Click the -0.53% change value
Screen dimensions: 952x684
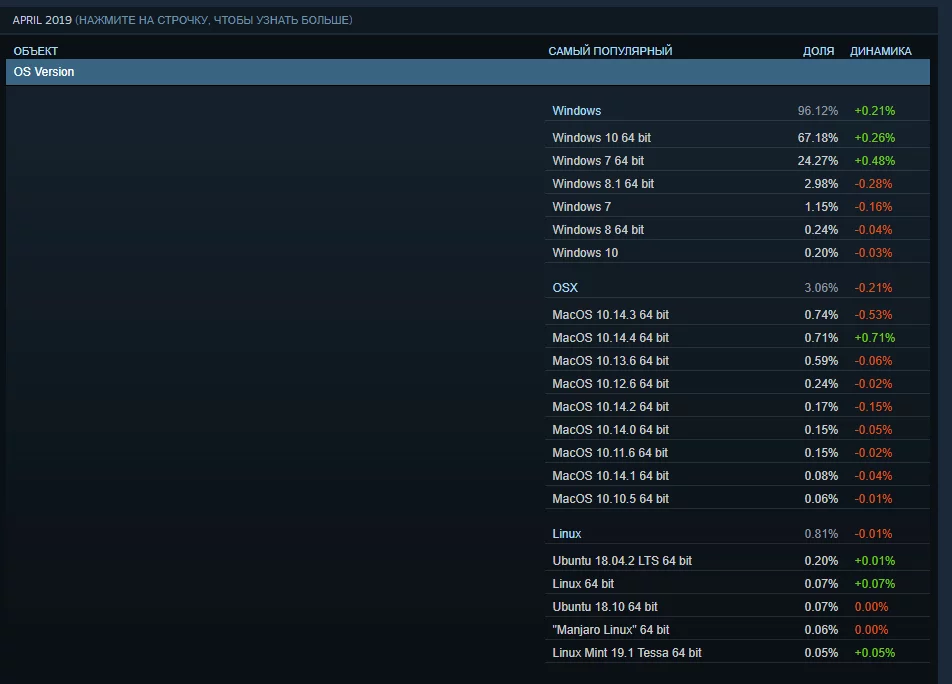(873, 315)
